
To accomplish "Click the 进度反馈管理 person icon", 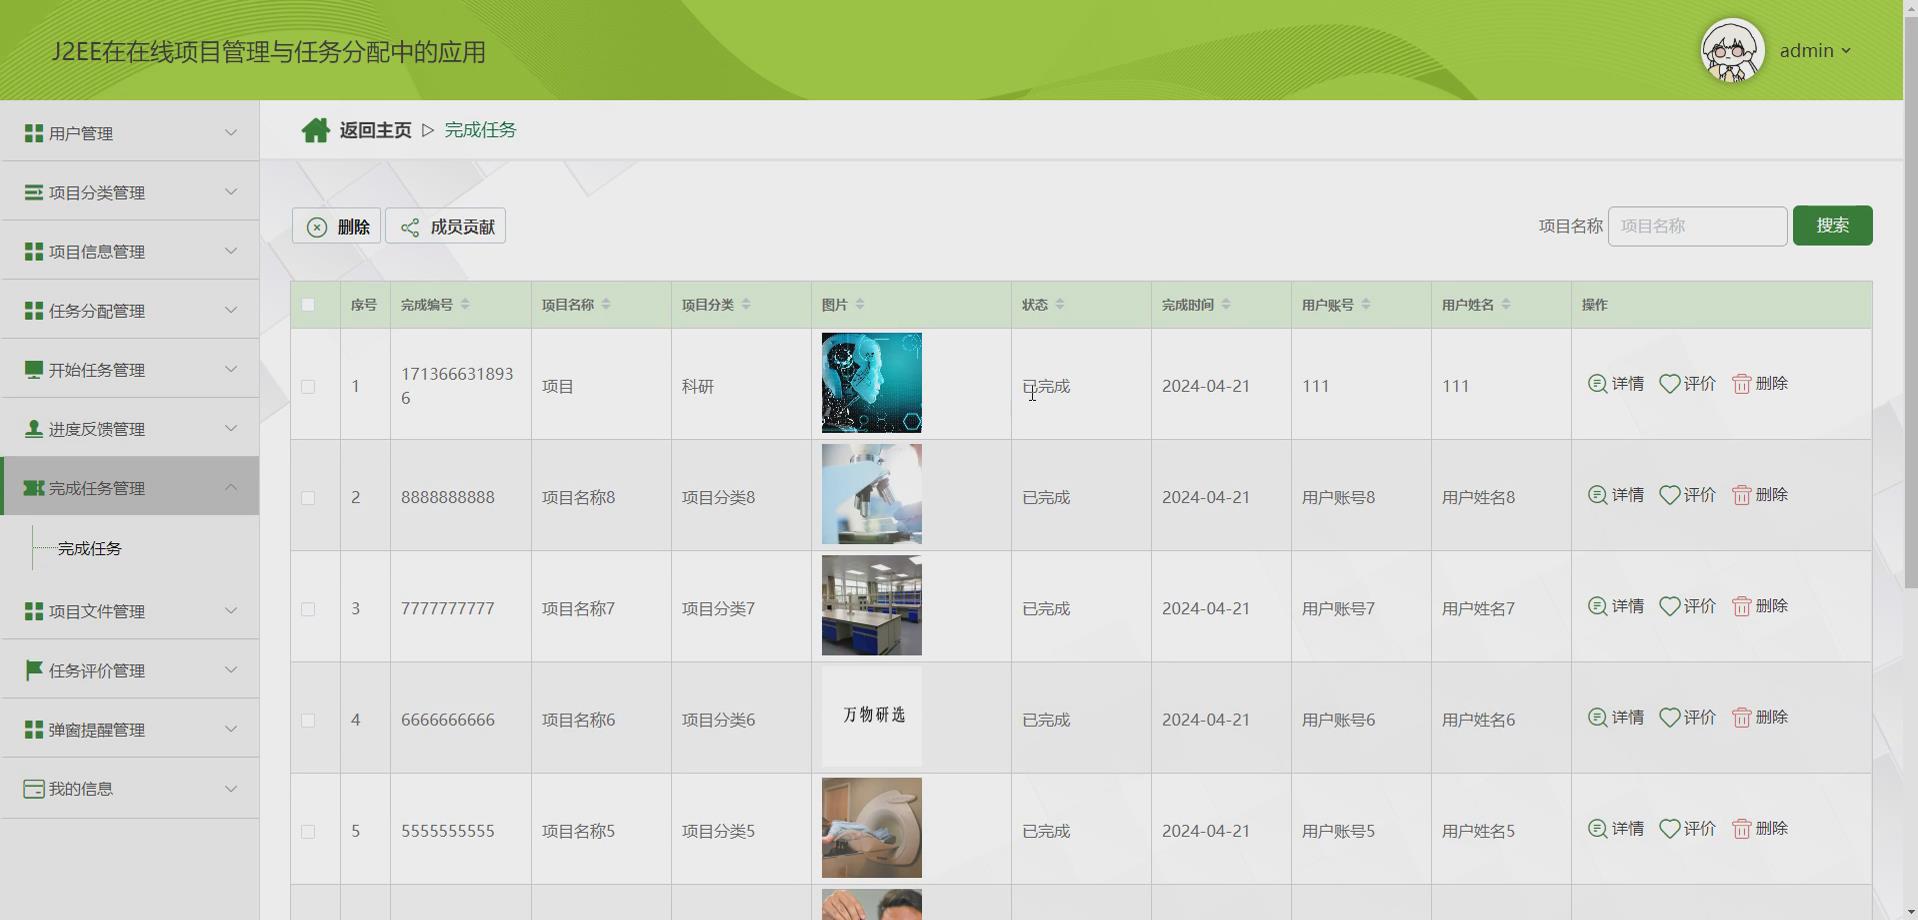I will [34, 429].
